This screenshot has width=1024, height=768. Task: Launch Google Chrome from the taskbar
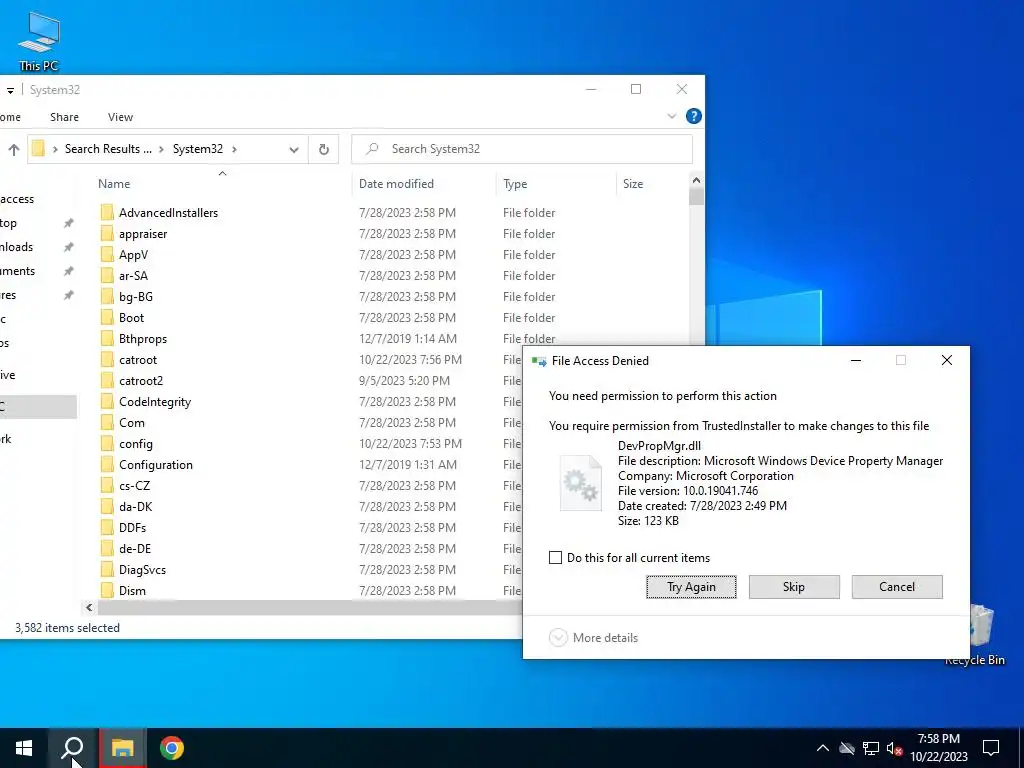point(172,748)
